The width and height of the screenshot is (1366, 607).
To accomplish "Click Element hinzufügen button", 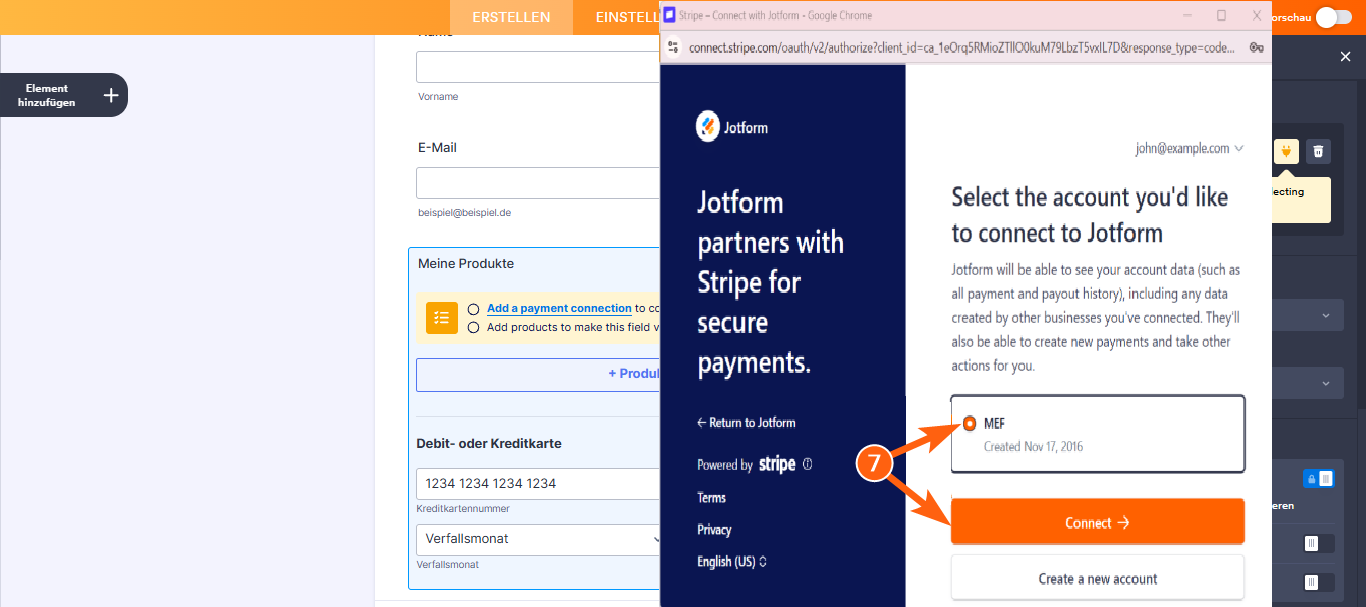I will tap(64, 95).
